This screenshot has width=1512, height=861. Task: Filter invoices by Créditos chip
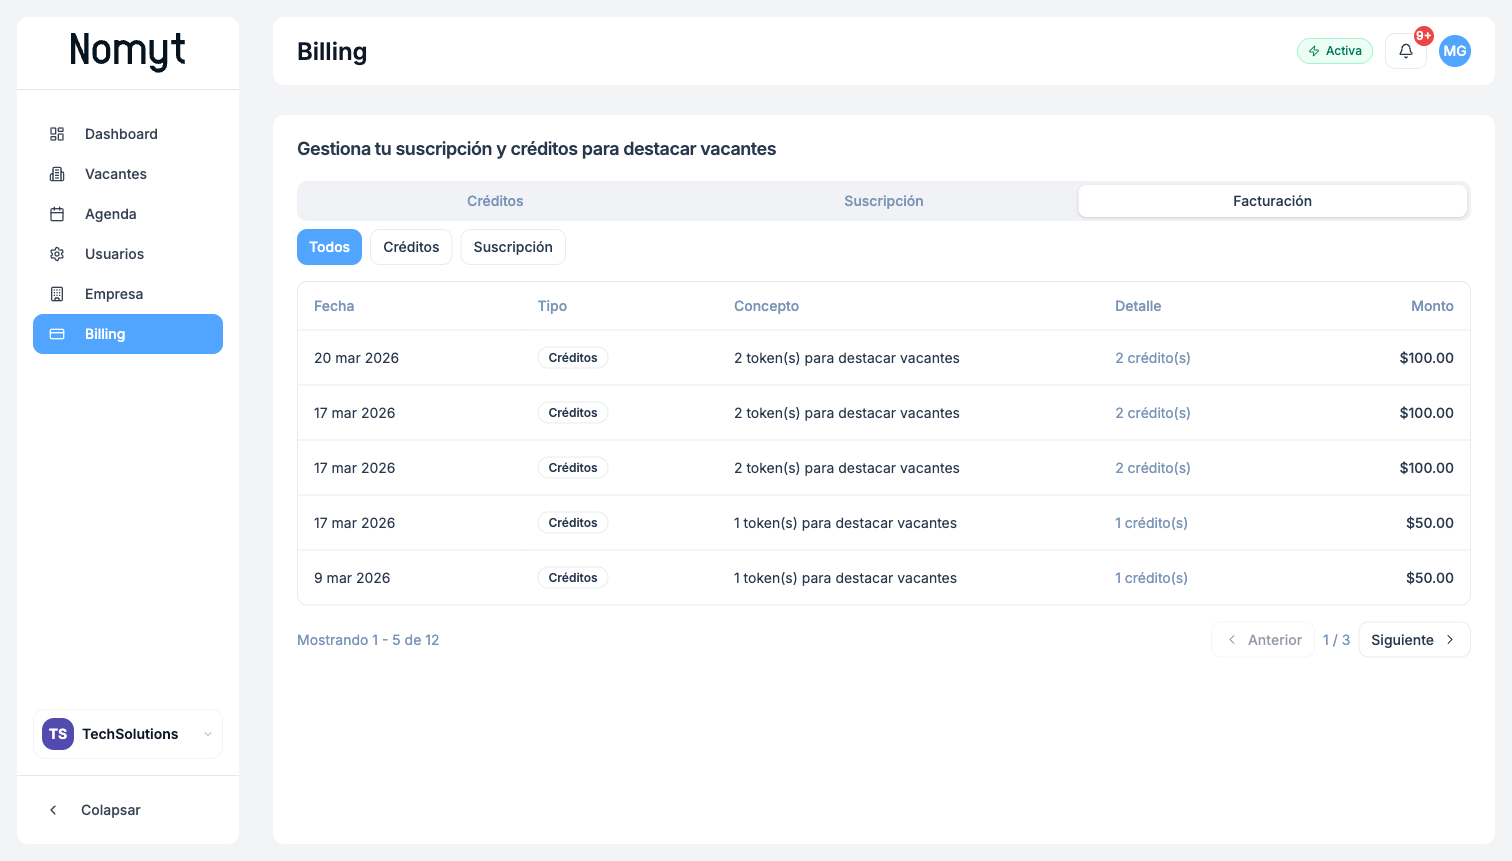411,247
